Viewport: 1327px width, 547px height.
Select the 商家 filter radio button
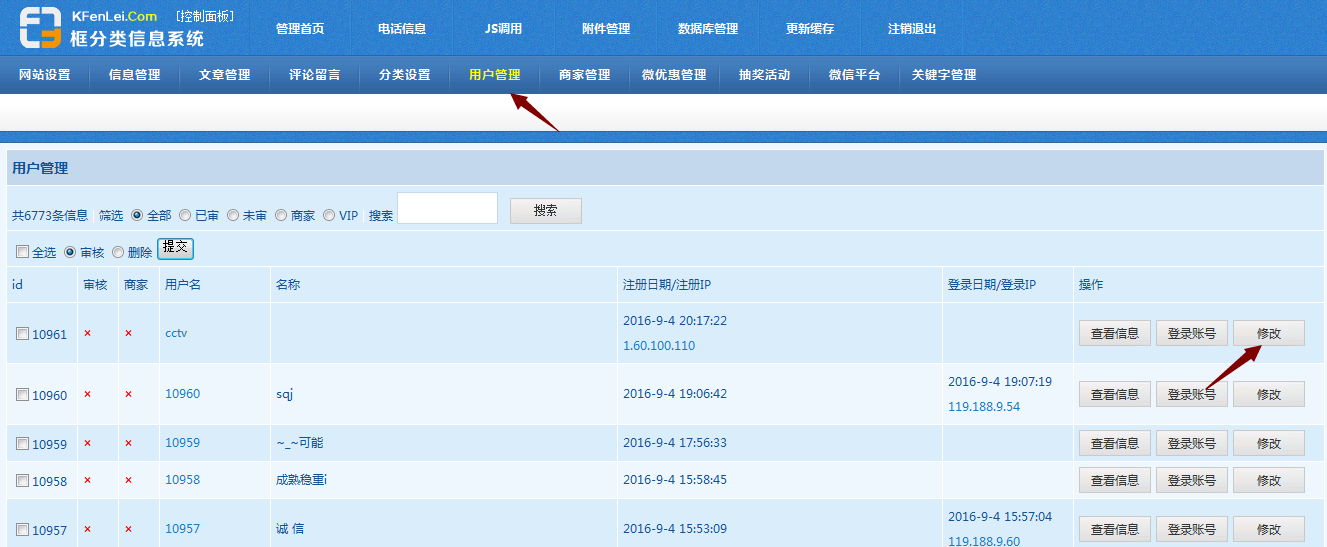281,215
